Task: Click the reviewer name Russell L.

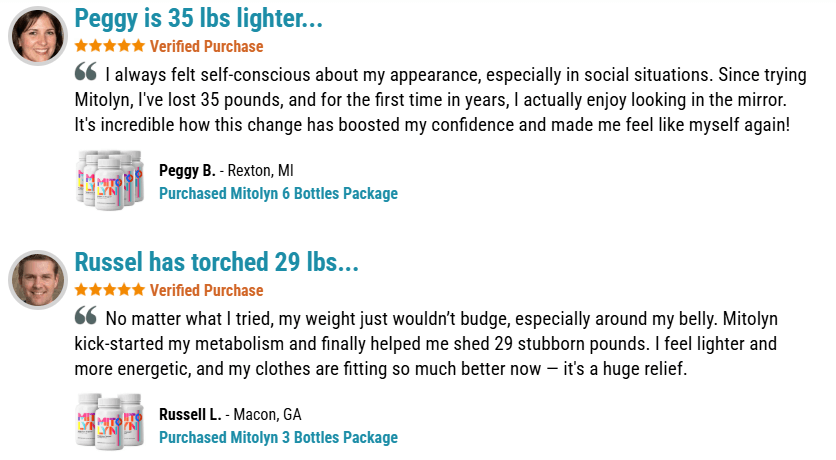Action: 191,415
